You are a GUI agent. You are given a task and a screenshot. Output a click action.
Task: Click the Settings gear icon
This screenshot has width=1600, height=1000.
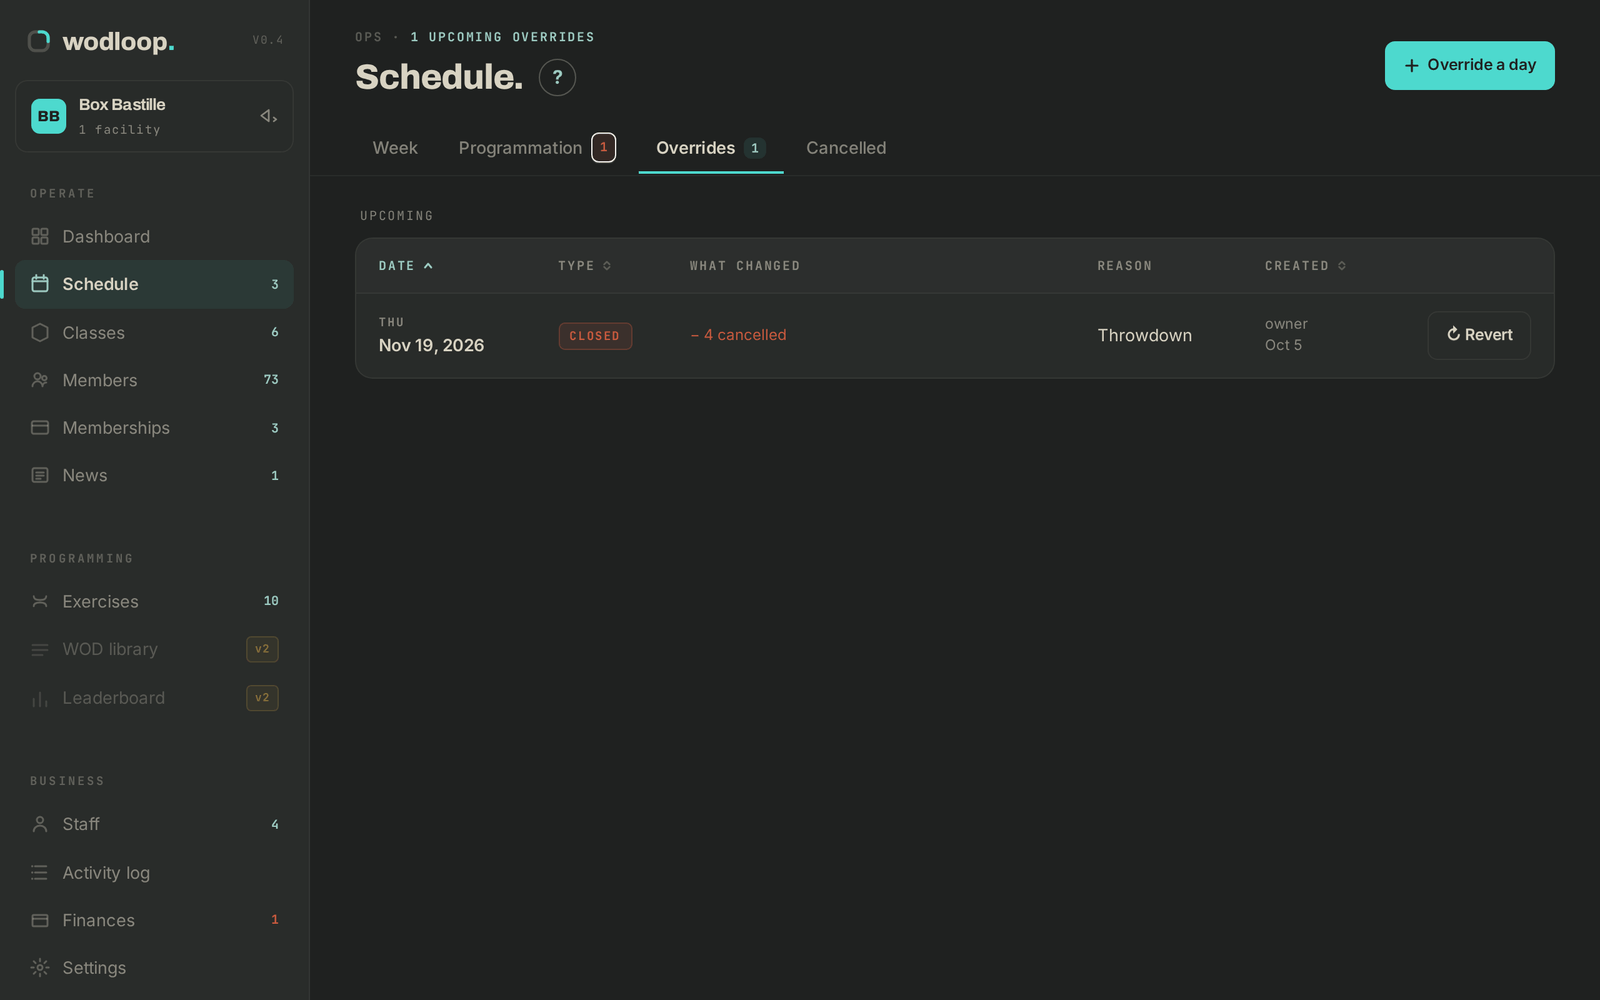click(x=40, y=968)
